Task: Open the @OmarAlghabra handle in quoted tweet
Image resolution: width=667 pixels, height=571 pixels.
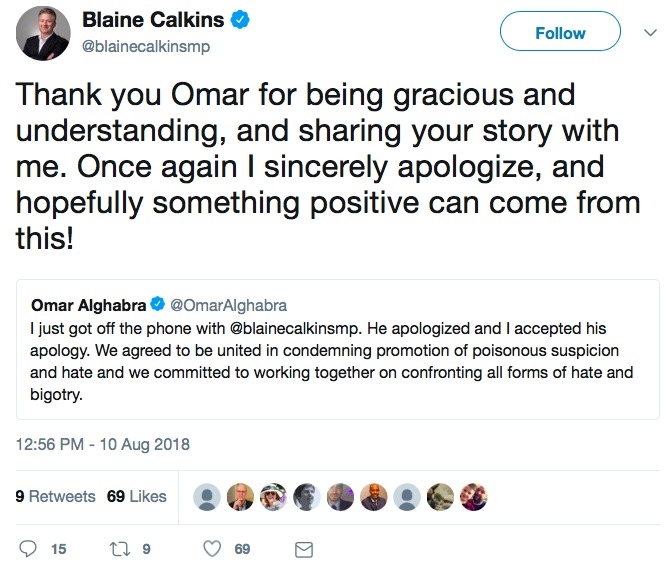Action: (x=228, y=305)
